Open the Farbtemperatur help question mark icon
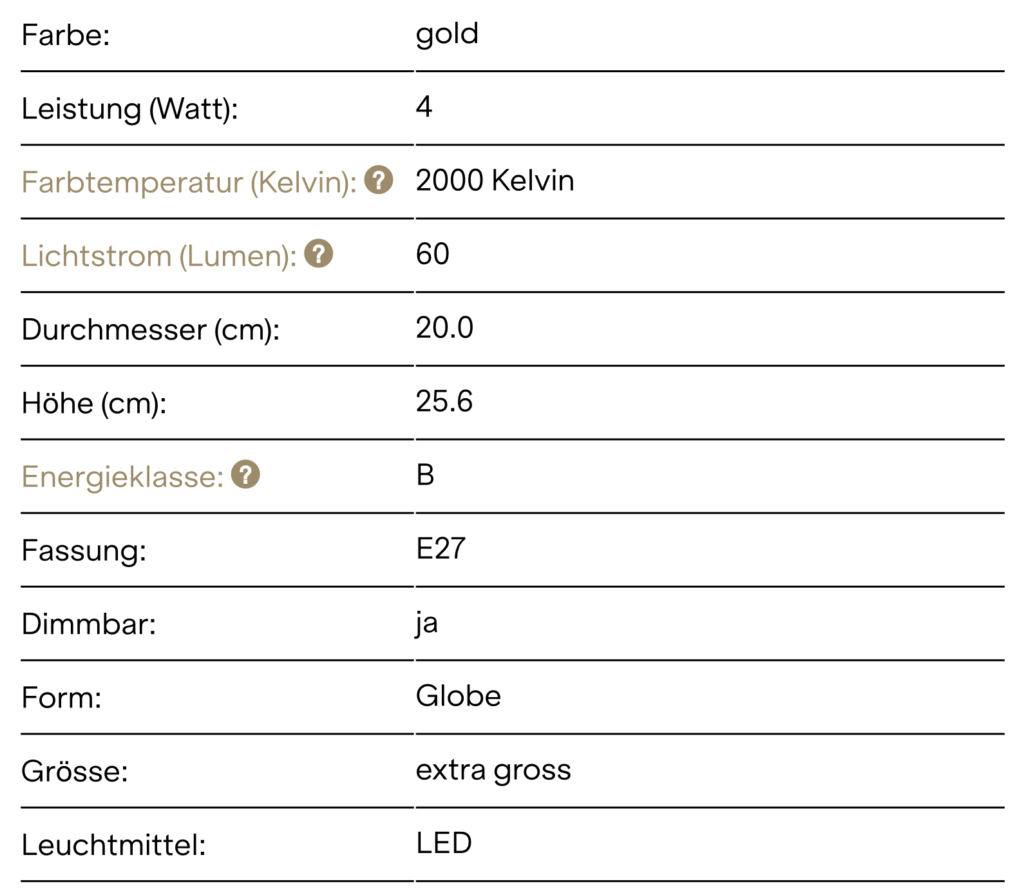1024x893 pixels. (x=379, y=180)
